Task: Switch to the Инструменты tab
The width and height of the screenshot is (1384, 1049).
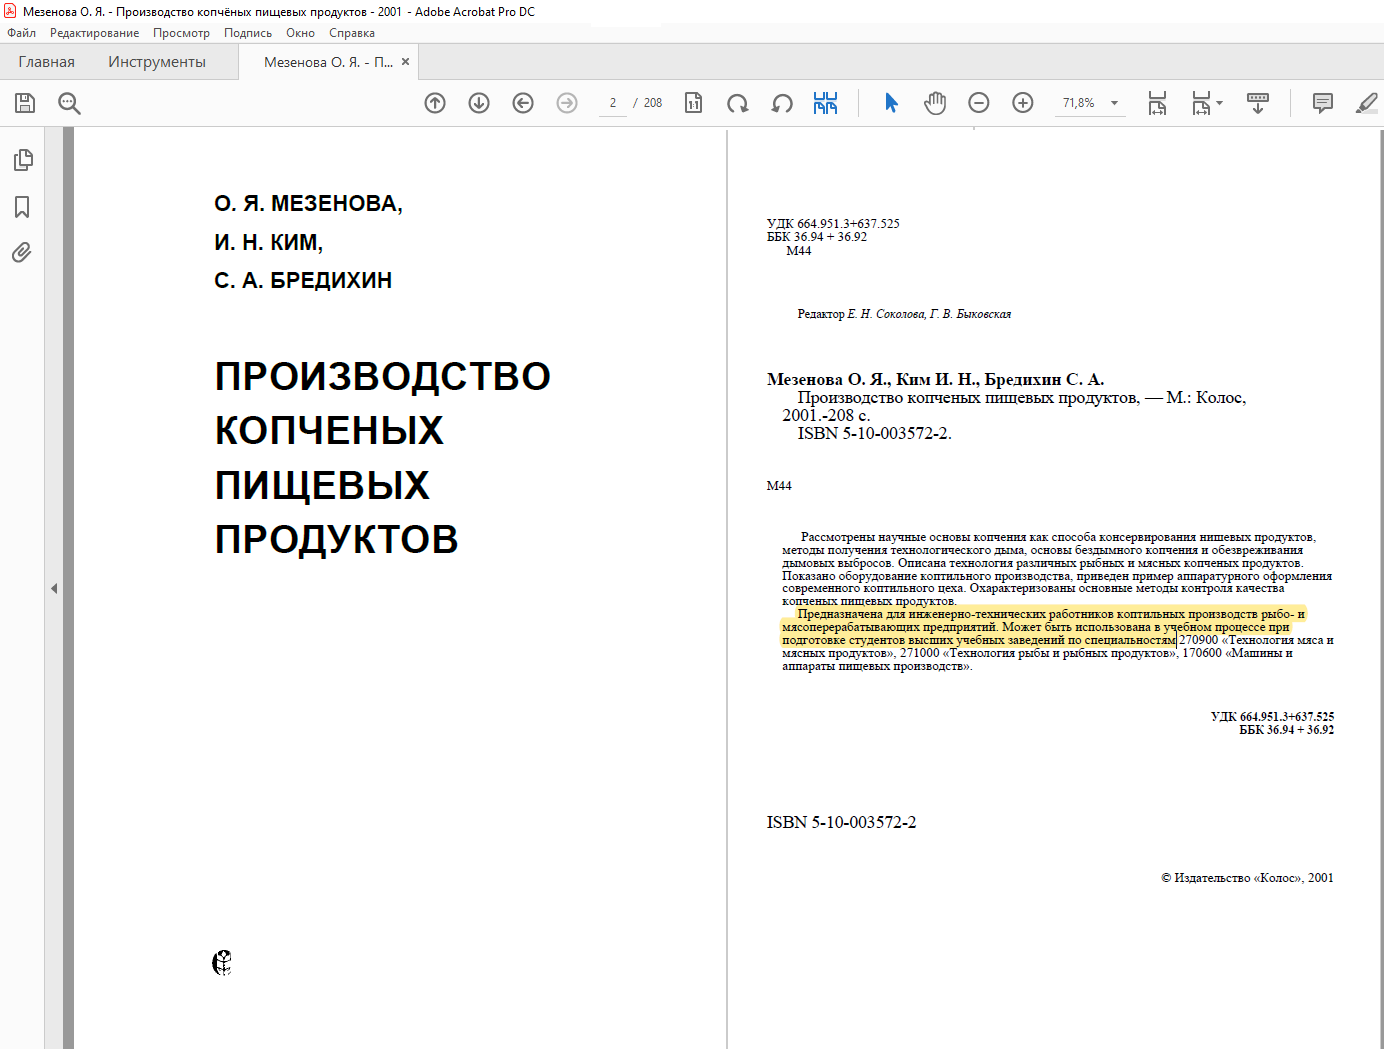Action: [157, 62]
